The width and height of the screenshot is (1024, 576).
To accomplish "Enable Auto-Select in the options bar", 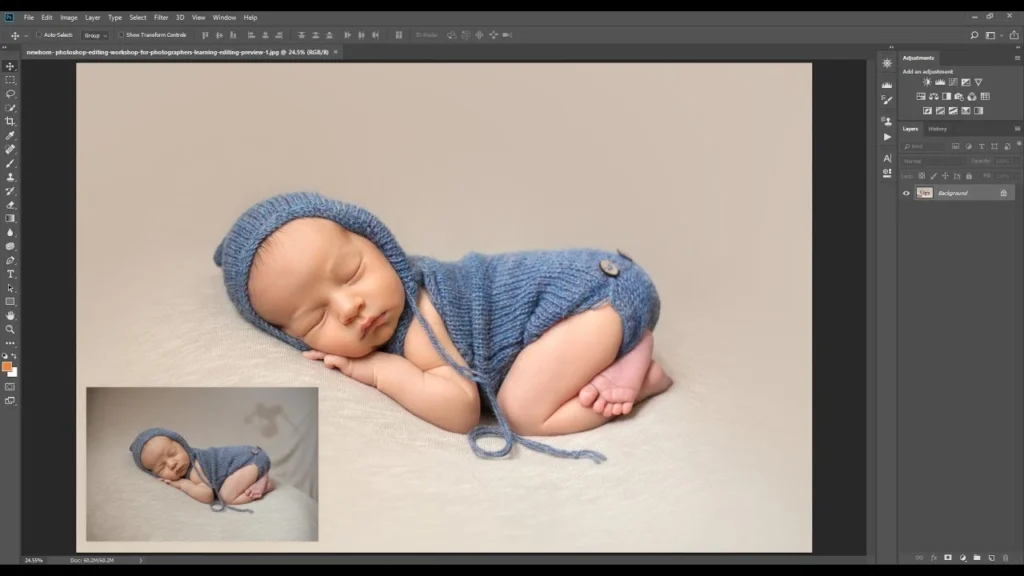I will [39, 35].
